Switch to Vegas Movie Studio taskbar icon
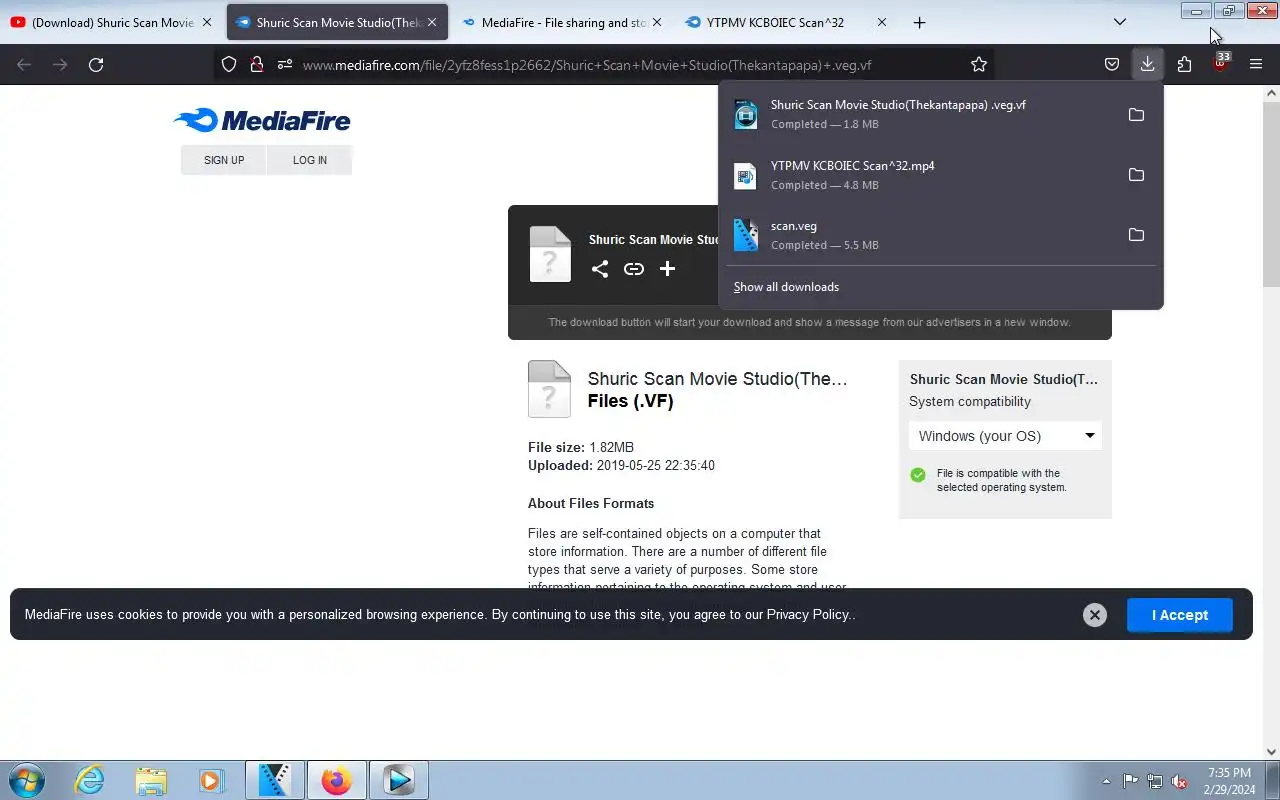The height and width of the screenshot is (800, 1280). [274, 780]
